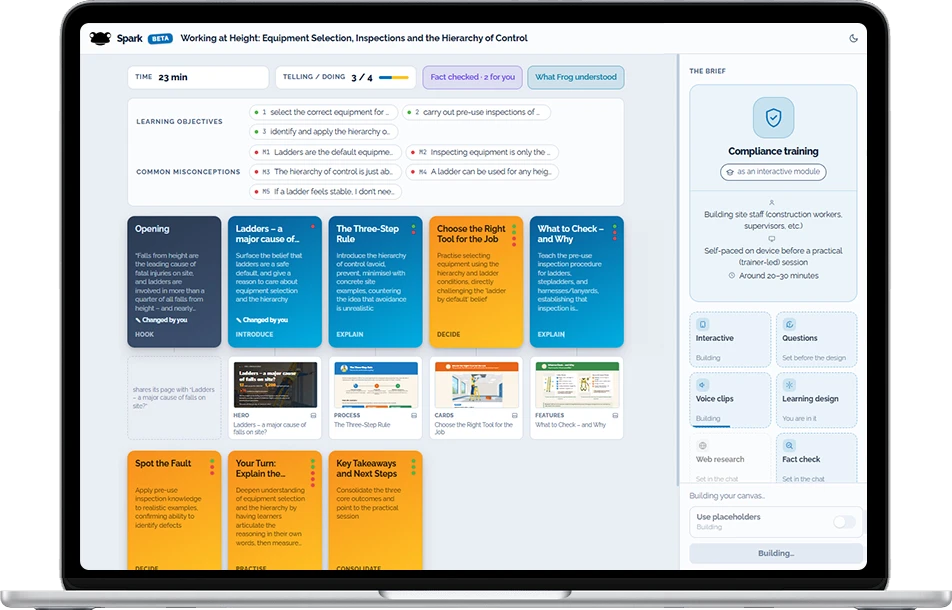Click the small icon beside the HERO label

[x=313, y=416]
